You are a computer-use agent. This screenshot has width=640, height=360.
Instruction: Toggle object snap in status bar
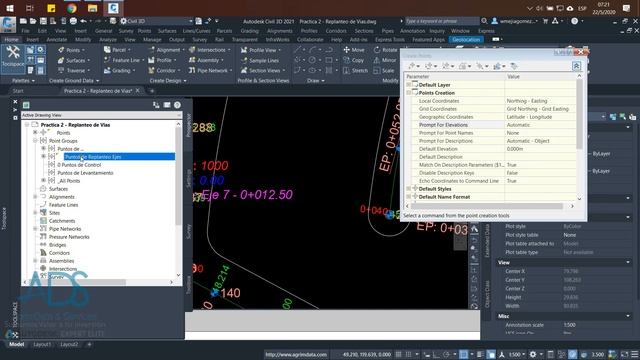pyautogui.click(x=463, y=354)
